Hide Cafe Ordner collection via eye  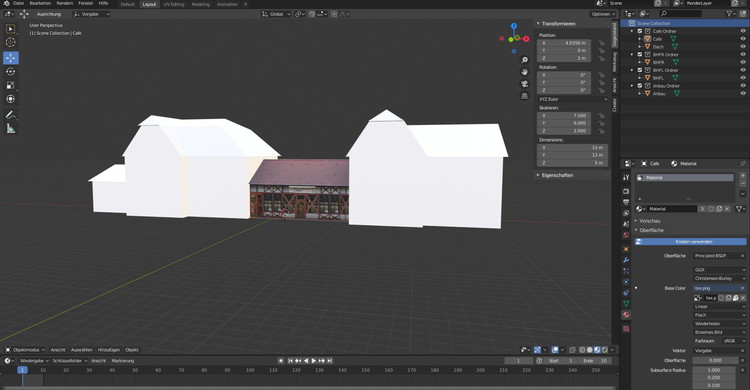click(743, 31)
